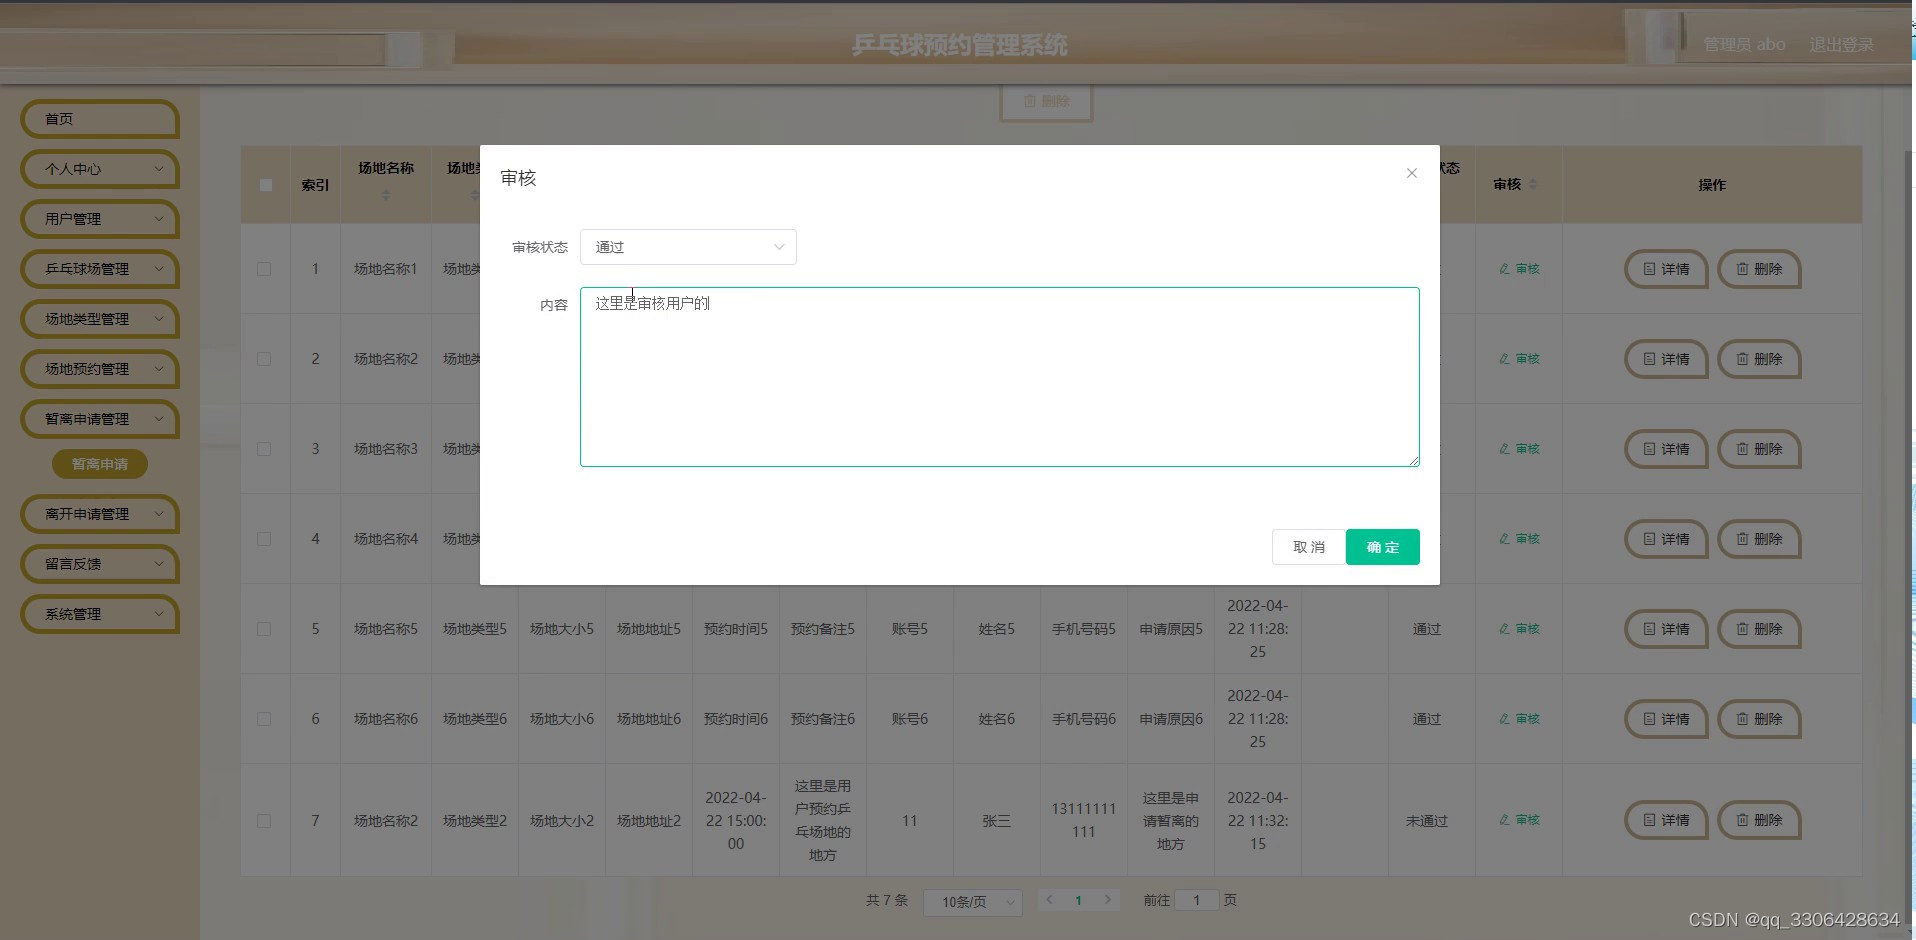Confirm the review with the 确定 button

pyautogui.click(x=1383, y=547)
